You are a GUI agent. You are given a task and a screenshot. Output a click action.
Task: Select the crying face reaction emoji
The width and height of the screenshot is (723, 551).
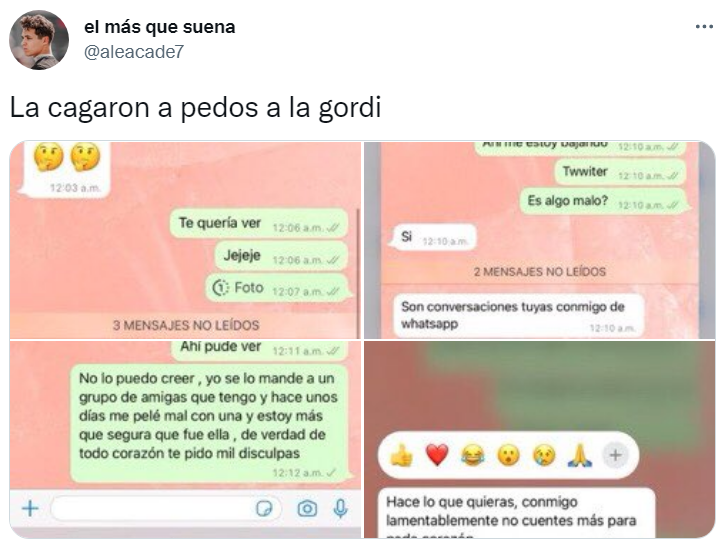544,456
